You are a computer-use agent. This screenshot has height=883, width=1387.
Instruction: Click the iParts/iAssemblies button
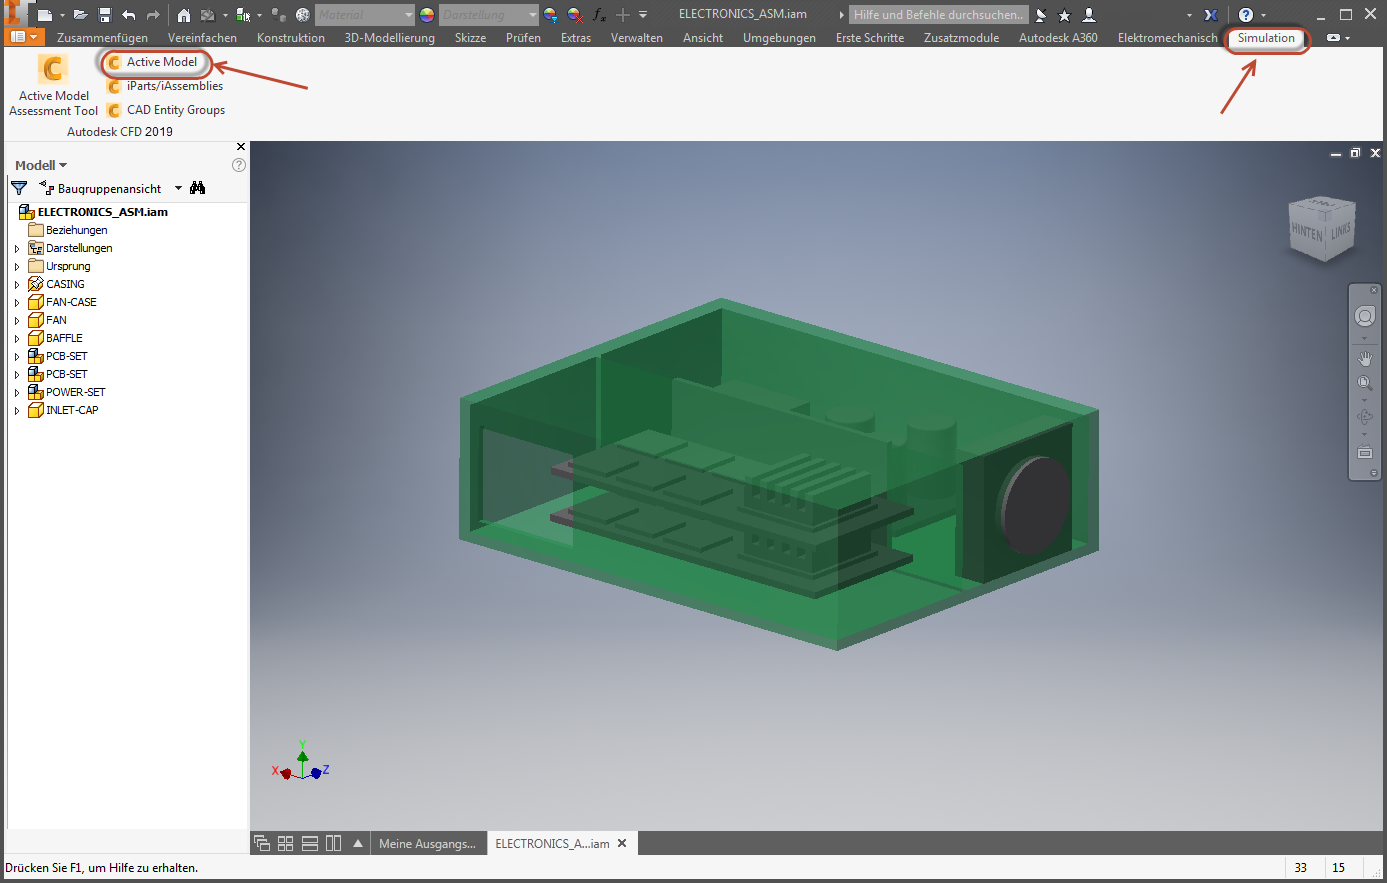[x=166, y=86]
